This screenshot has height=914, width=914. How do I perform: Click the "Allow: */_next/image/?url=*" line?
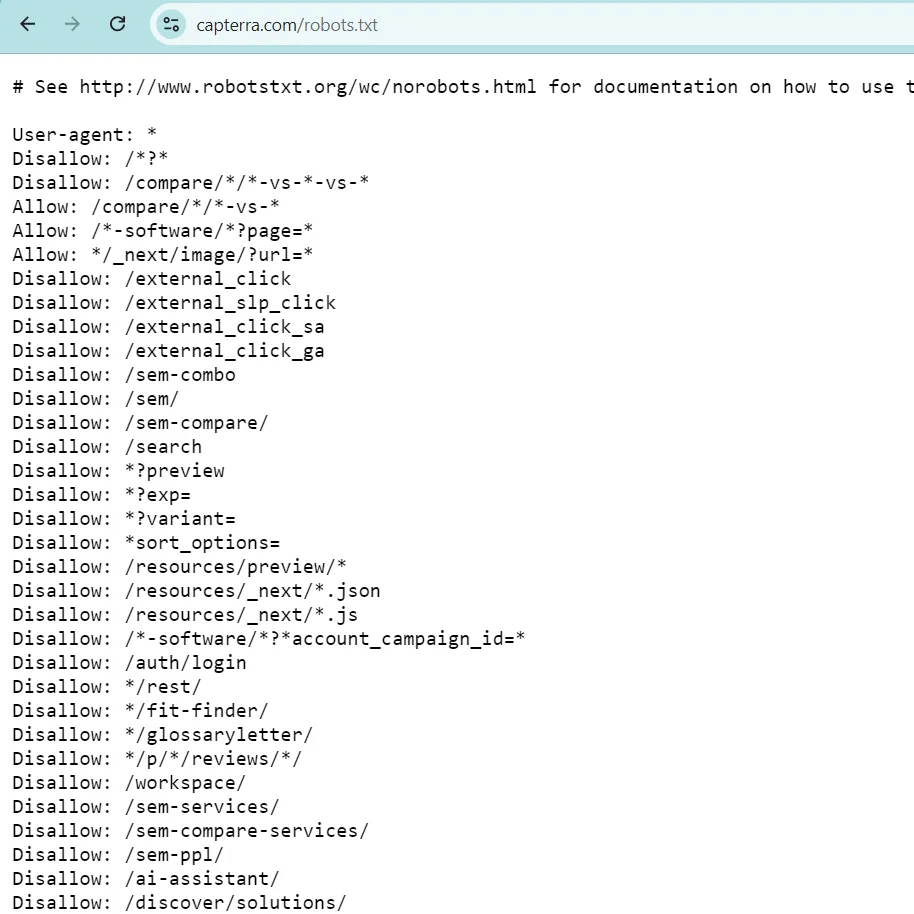coord(163,254)
